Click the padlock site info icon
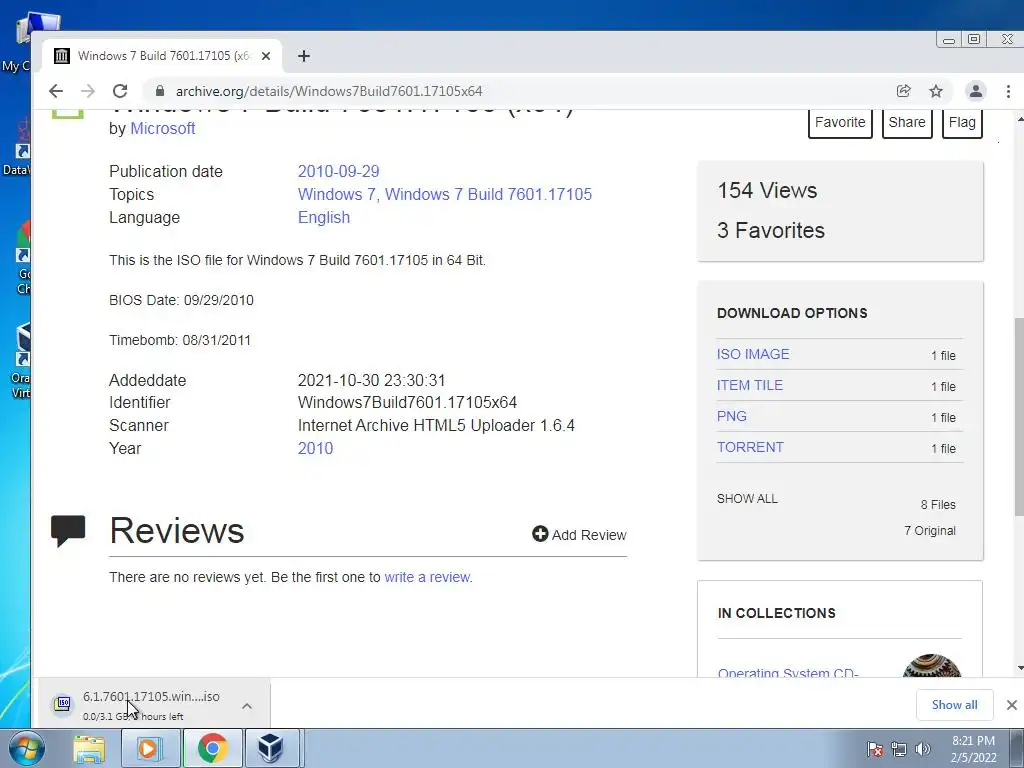Screen dimensions: 1024x768 tap(160, 91)
